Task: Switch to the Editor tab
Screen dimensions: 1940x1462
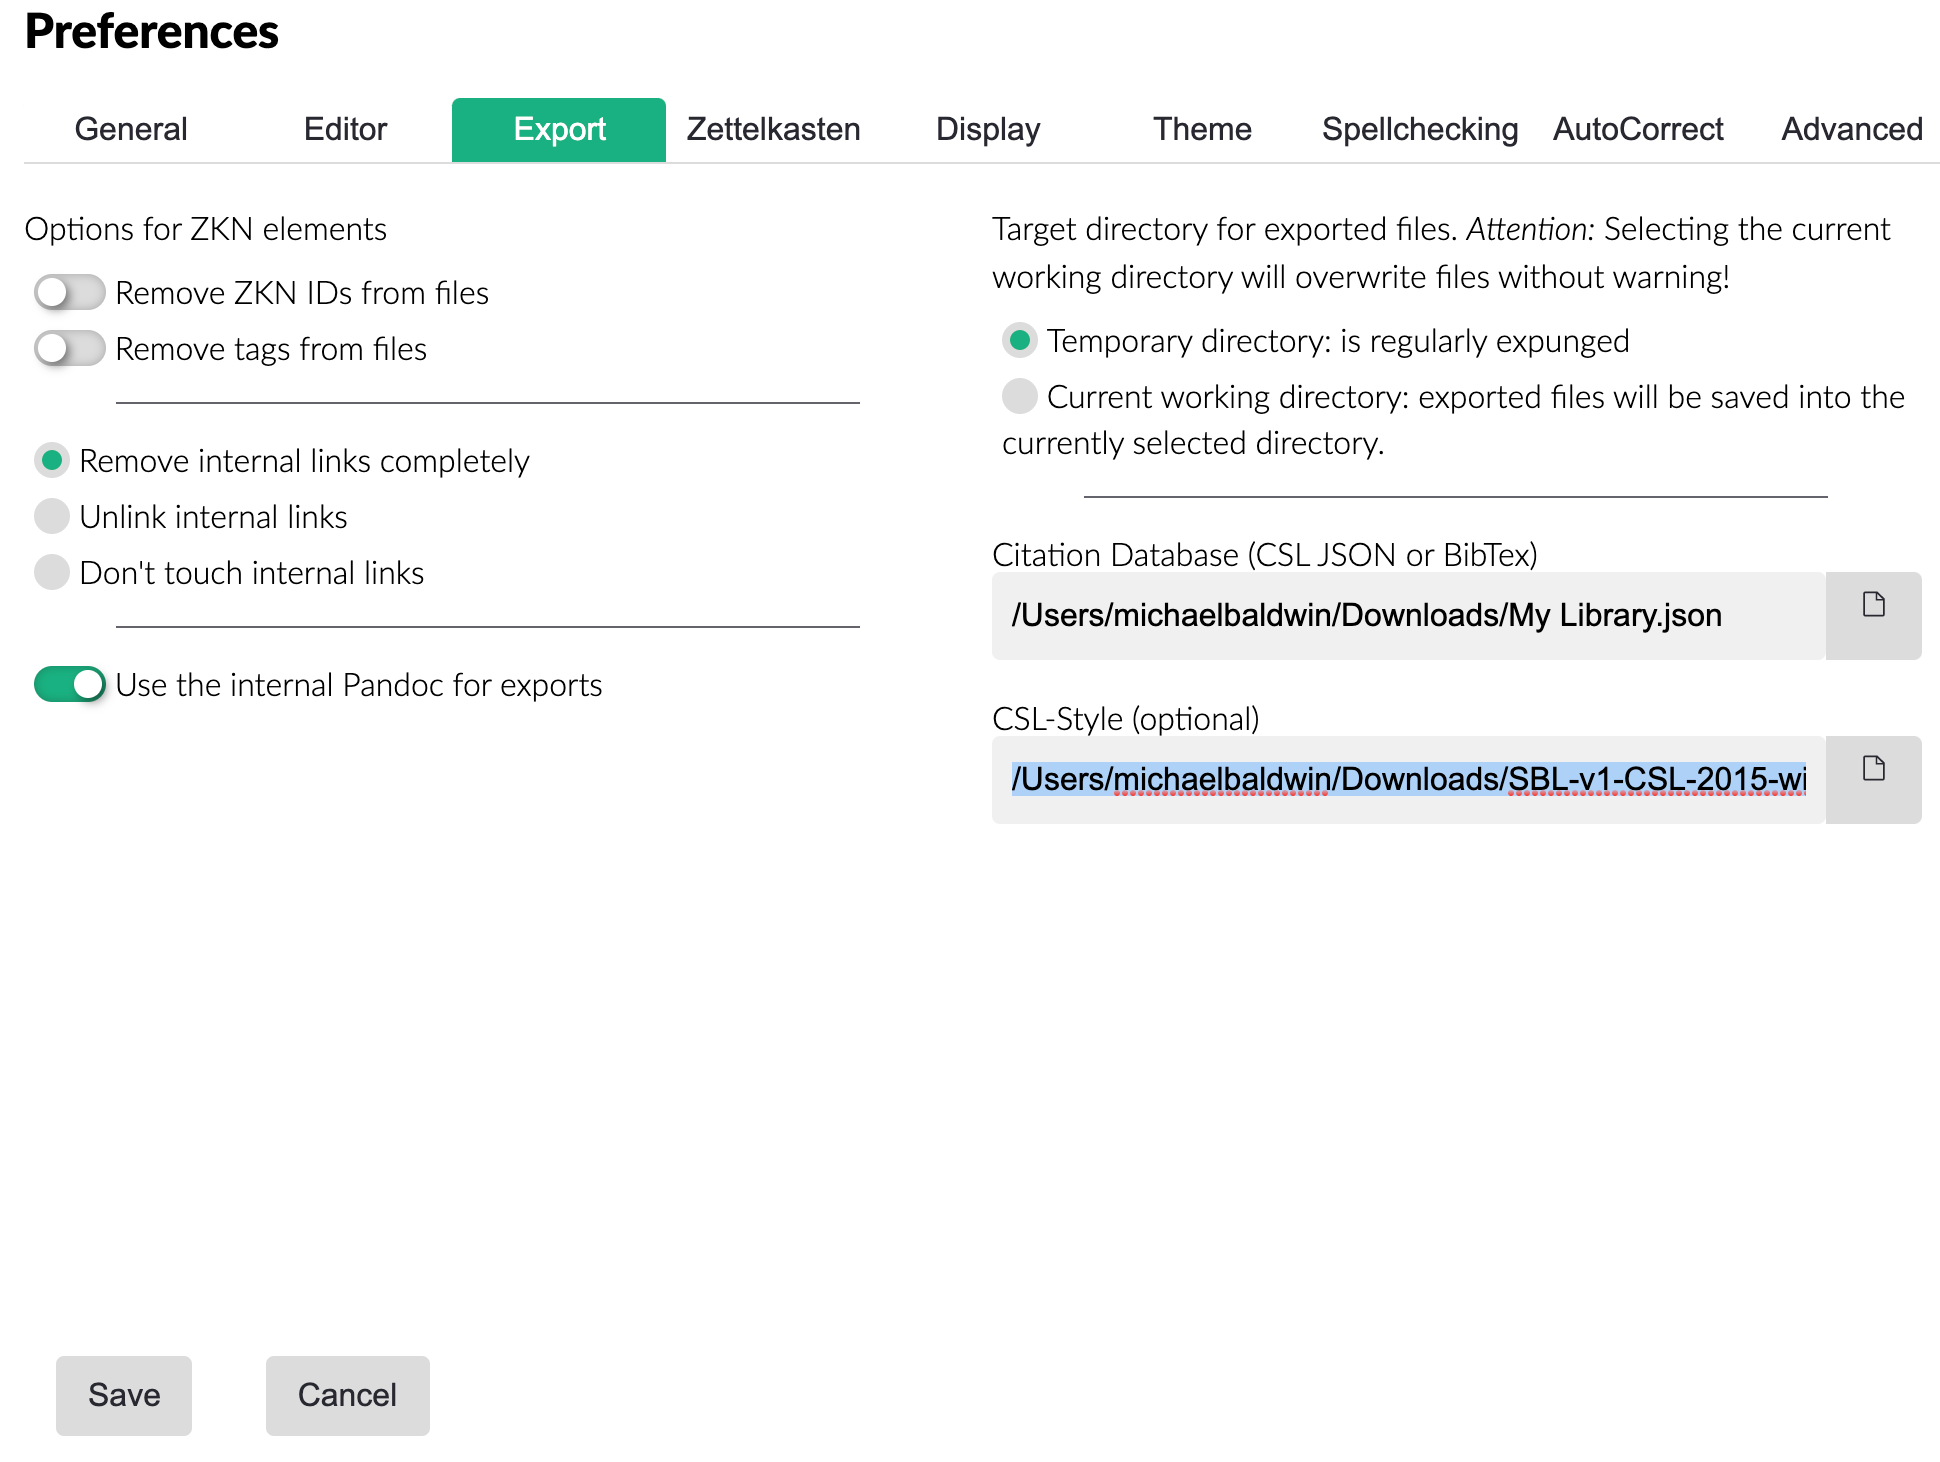Action: pos(345,129)
